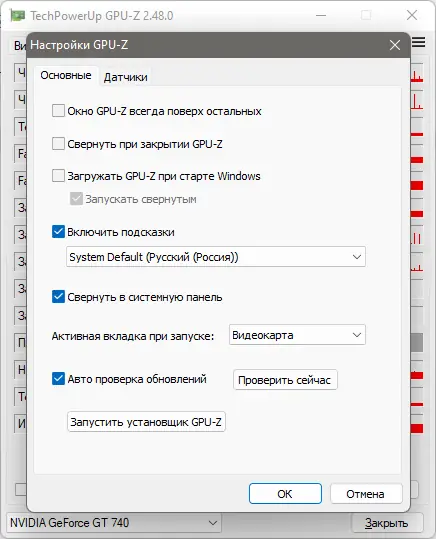Minimize the GPU-Z main window
436x539 pixels.
[x=321, y=15]
